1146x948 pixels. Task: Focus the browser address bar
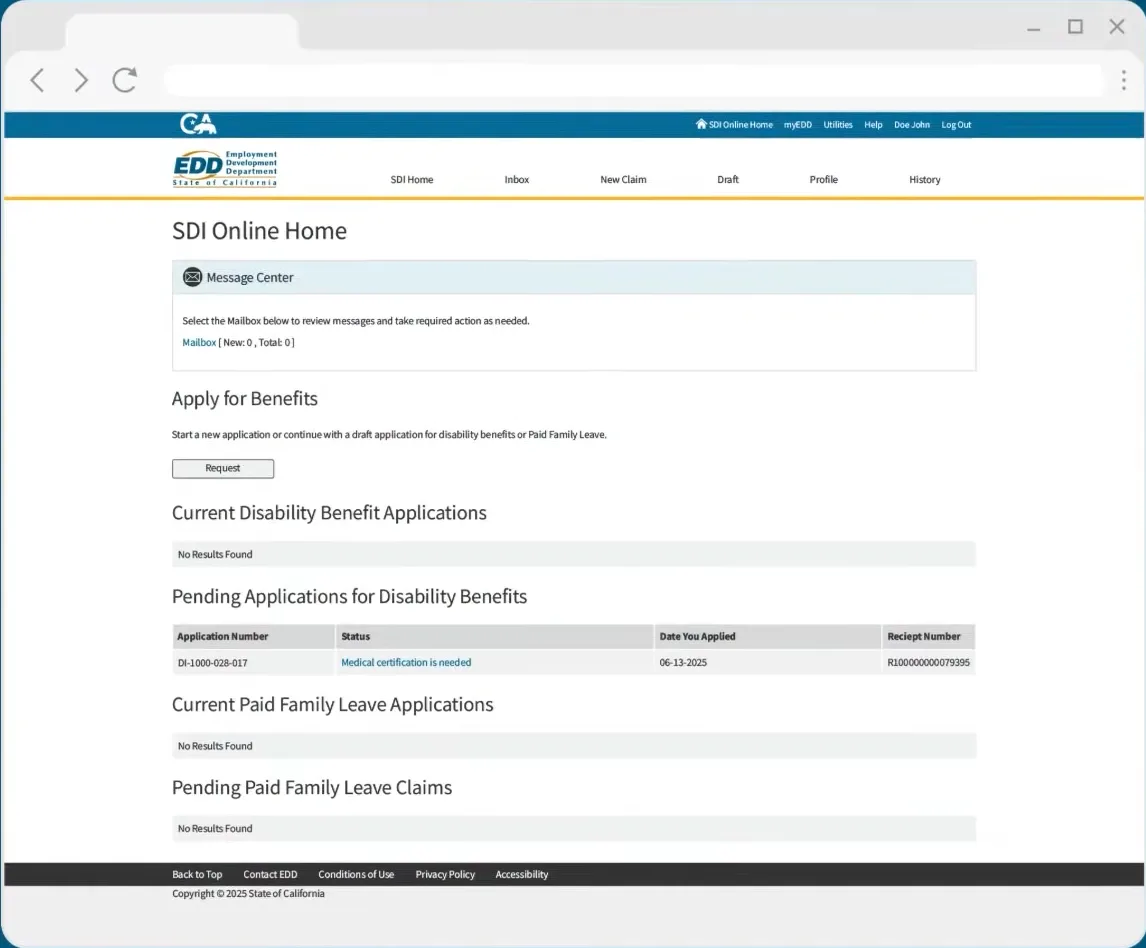[x=633, y=80]
